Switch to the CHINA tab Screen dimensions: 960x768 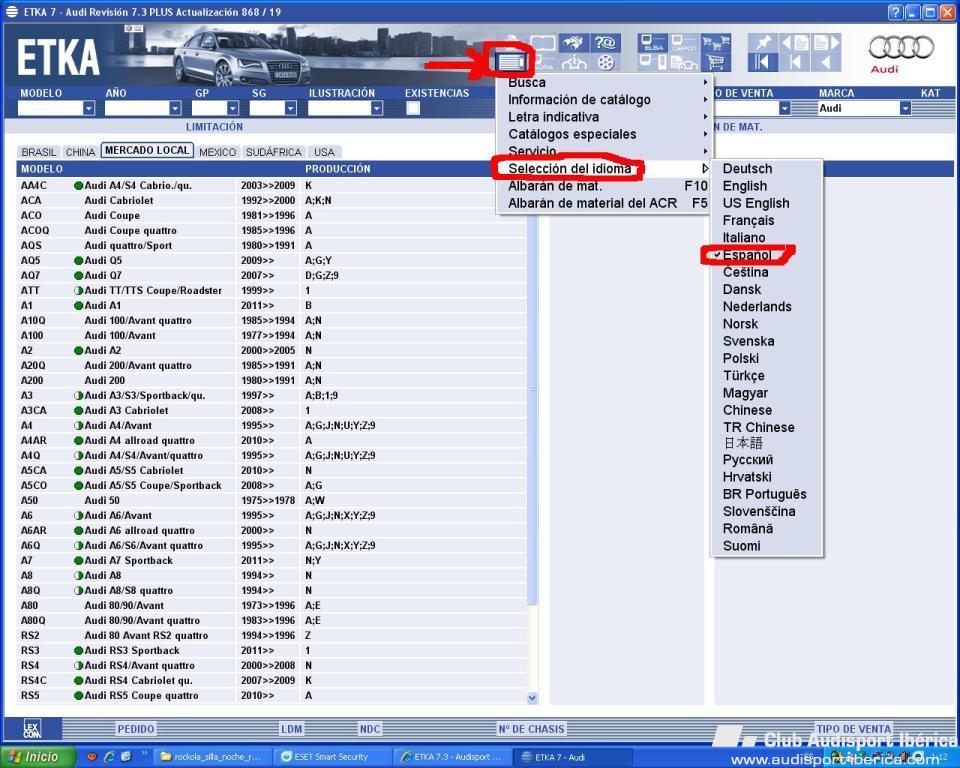pyautogui.click(x=80, y=152)
